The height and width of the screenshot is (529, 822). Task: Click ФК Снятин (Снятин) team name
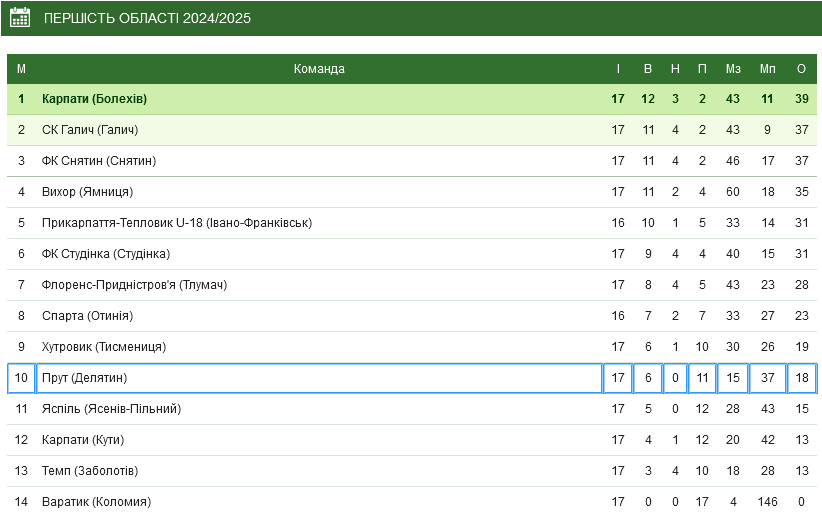pos(99,160)
